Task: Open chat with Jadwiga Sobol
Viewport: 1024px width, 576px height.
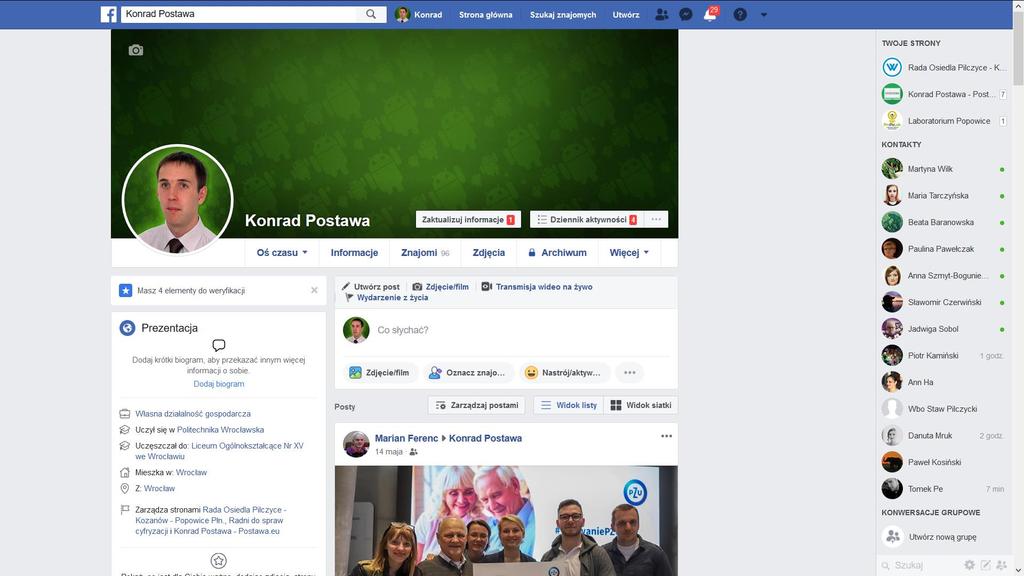Action: [x=944, y=329]
